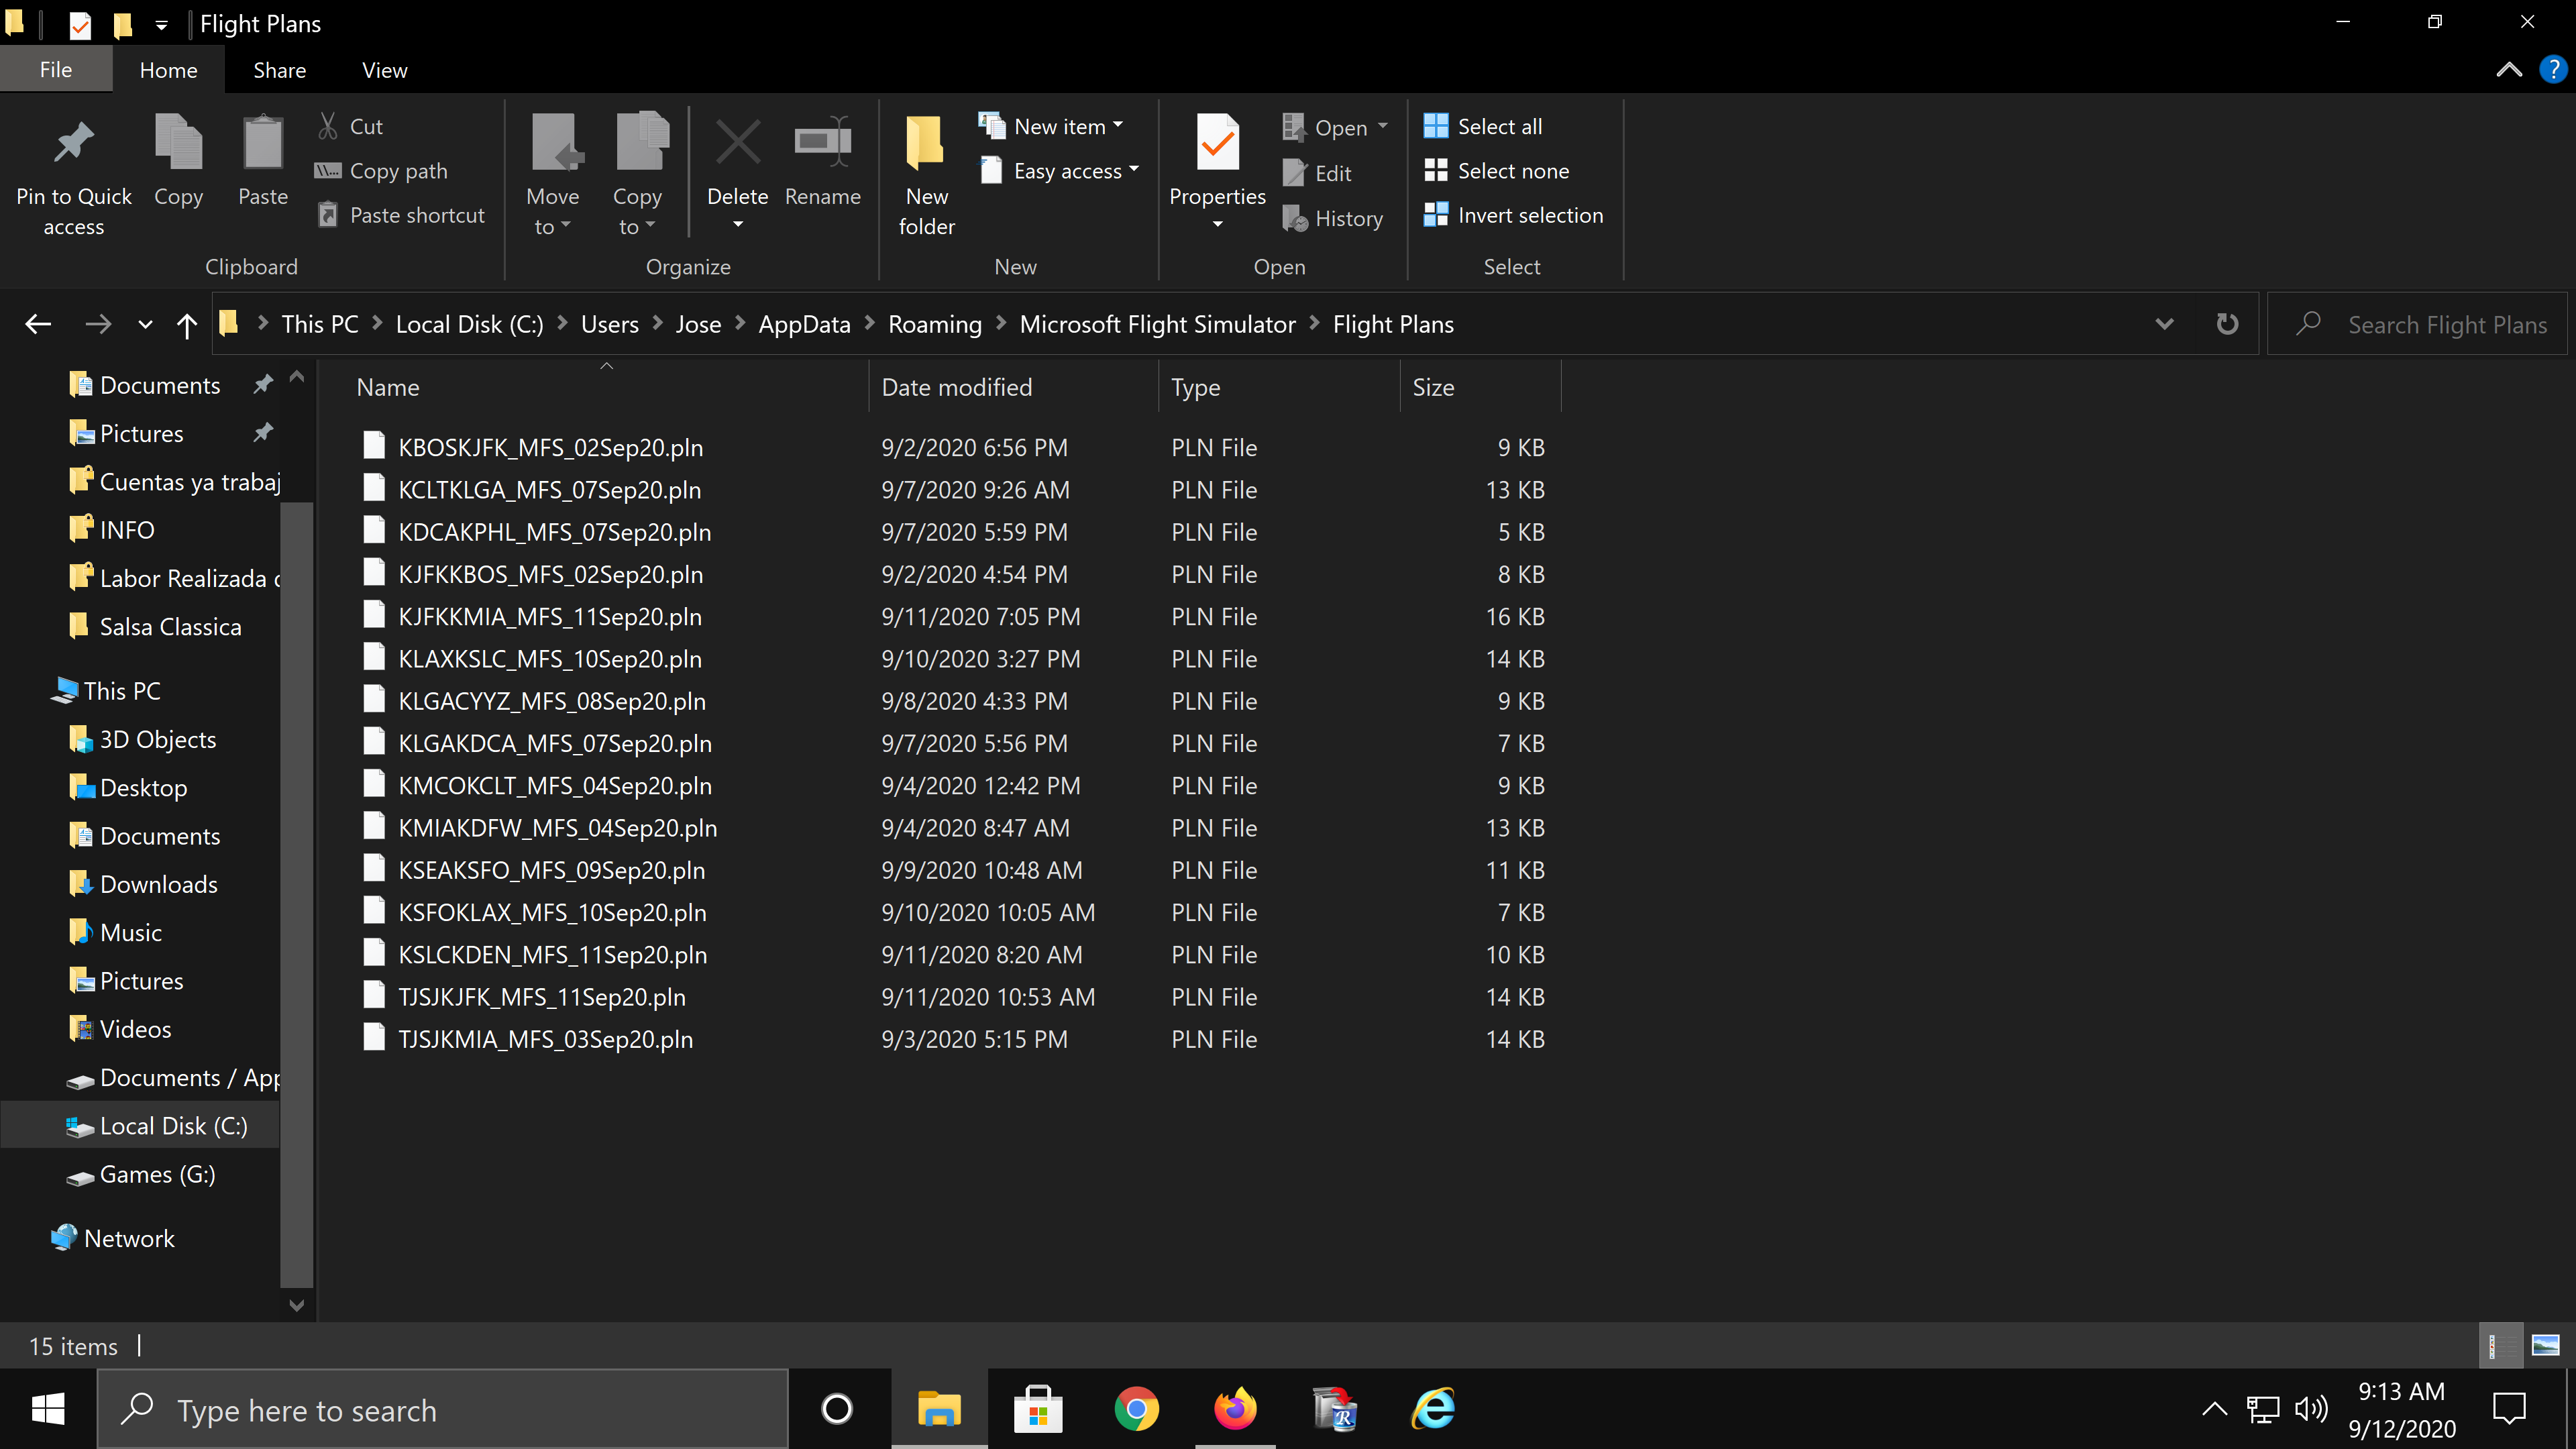The height and width of the screenshot is (1449, 2576).
Task: Go back with the back arrow
Action: [38, 324]
